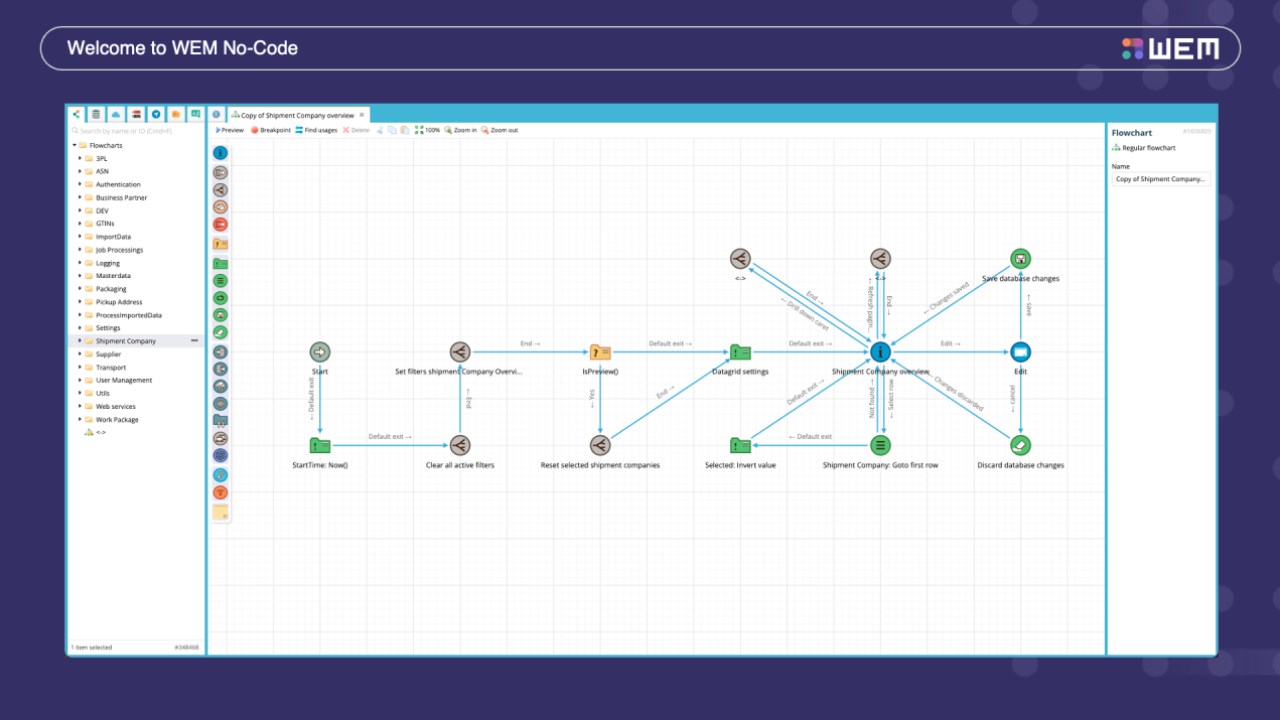Image resolution: width=1280 pixels, height=720 pixels.
Task: Expand the Business Partner folder
Action: 80,197
